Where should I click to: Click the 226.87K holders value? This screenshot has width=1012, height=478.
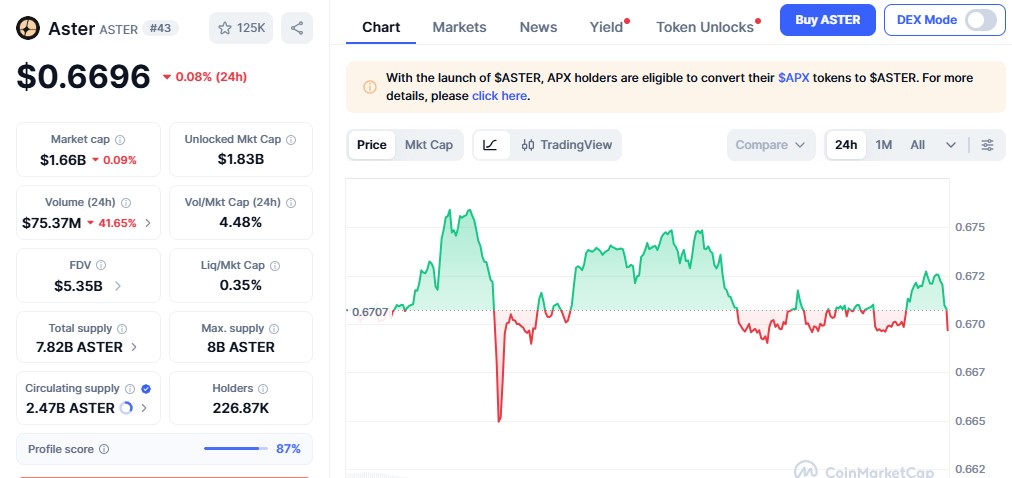pos(241,408)
